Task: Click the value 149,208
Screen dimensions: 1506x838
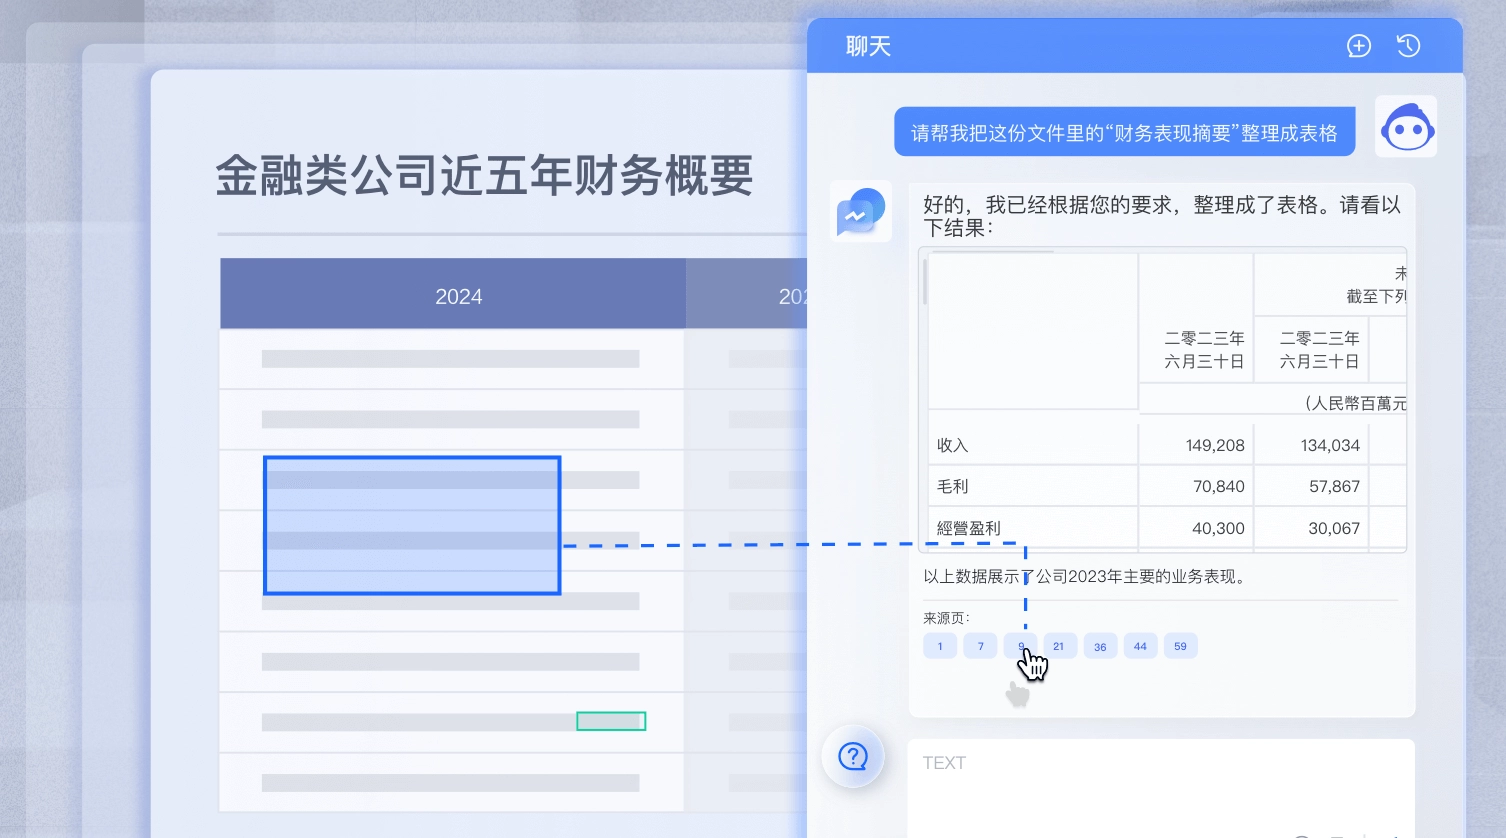Action: [x=1215, y=445]
